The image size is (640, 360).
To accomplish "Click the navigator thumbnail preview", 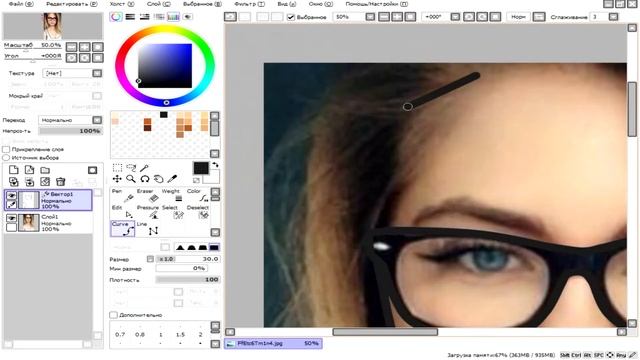I will [x=53, y=26].
